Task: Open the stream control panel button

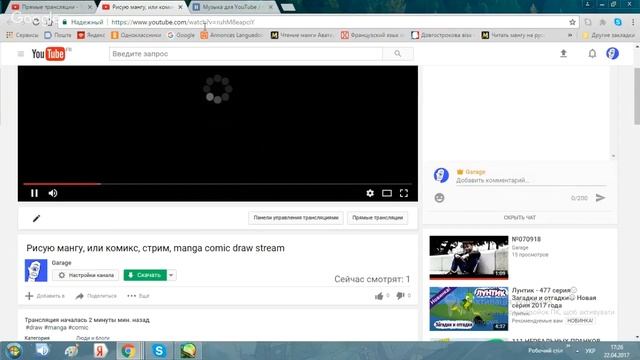Action: tap(296, 218)
